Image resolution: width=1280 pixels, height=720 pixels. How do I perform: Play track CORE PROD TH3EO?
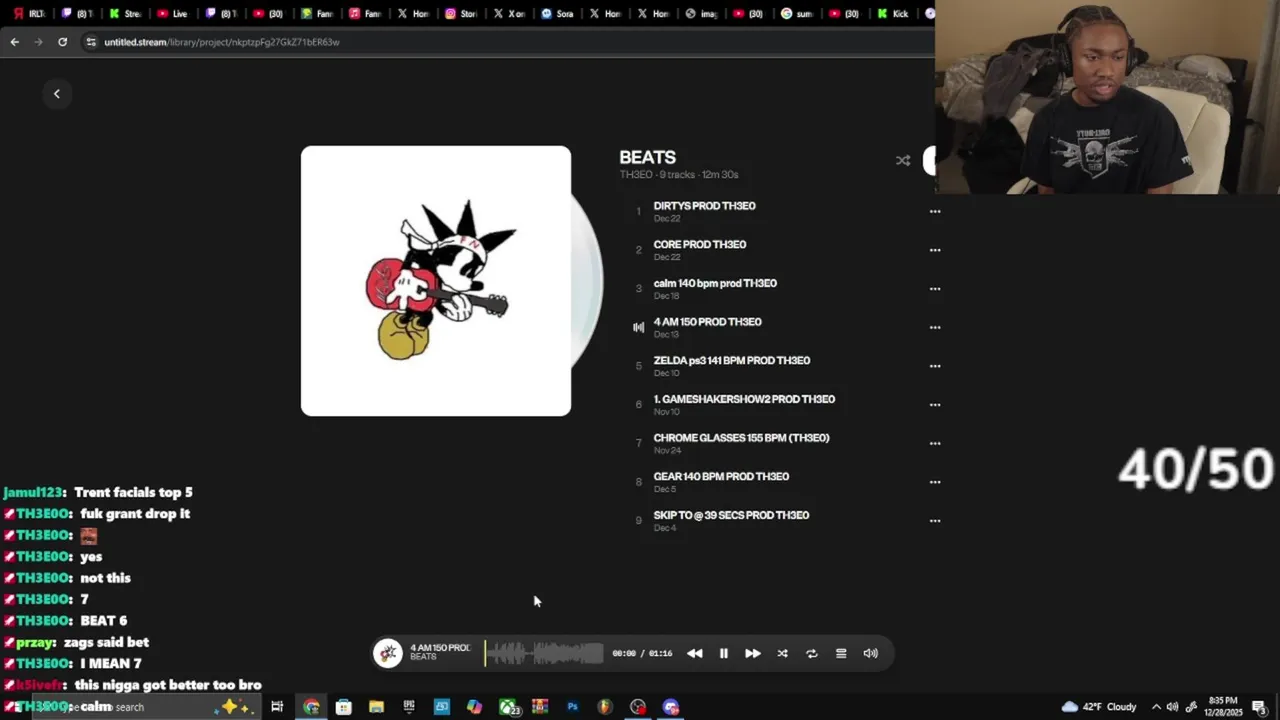pos(700,244)
